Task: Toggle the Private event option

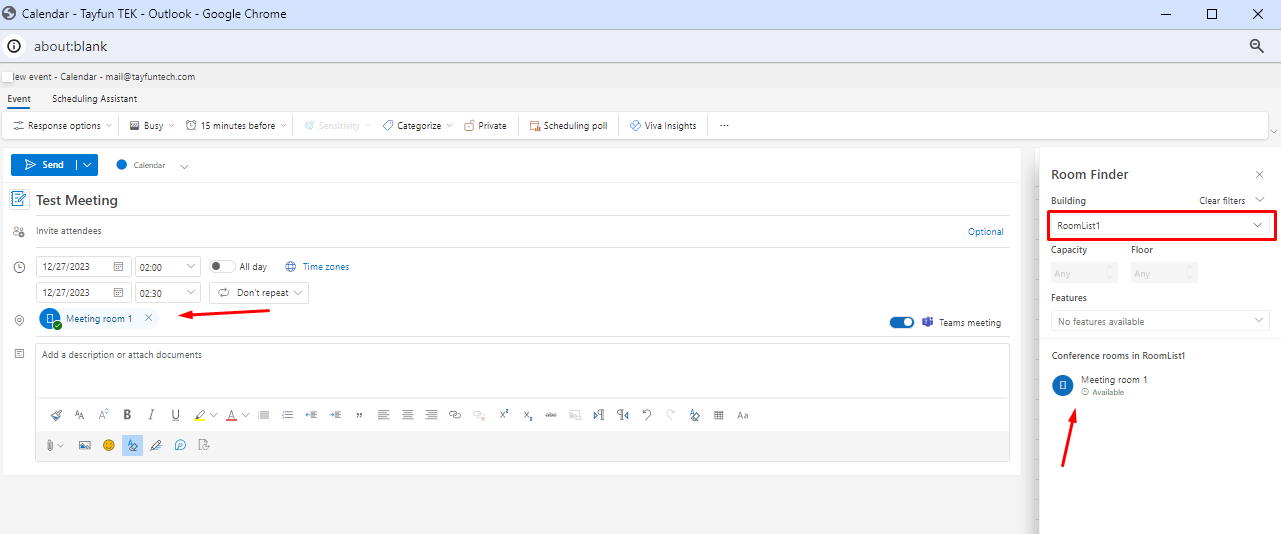Action: coord(485,126)
